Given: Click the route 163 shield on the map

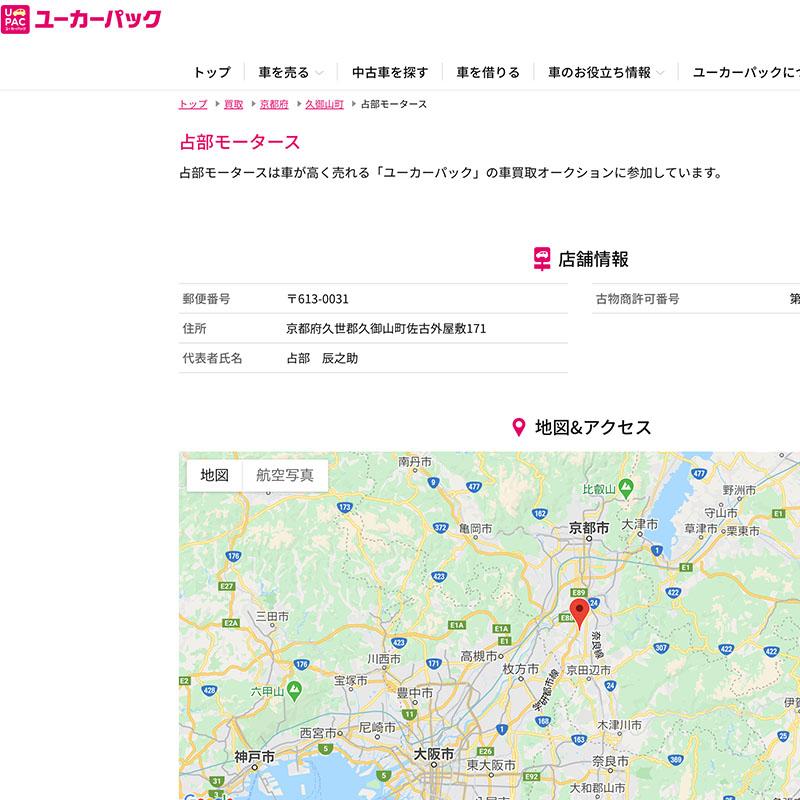Looking at the screenshot, I should (x=579, y=739).
